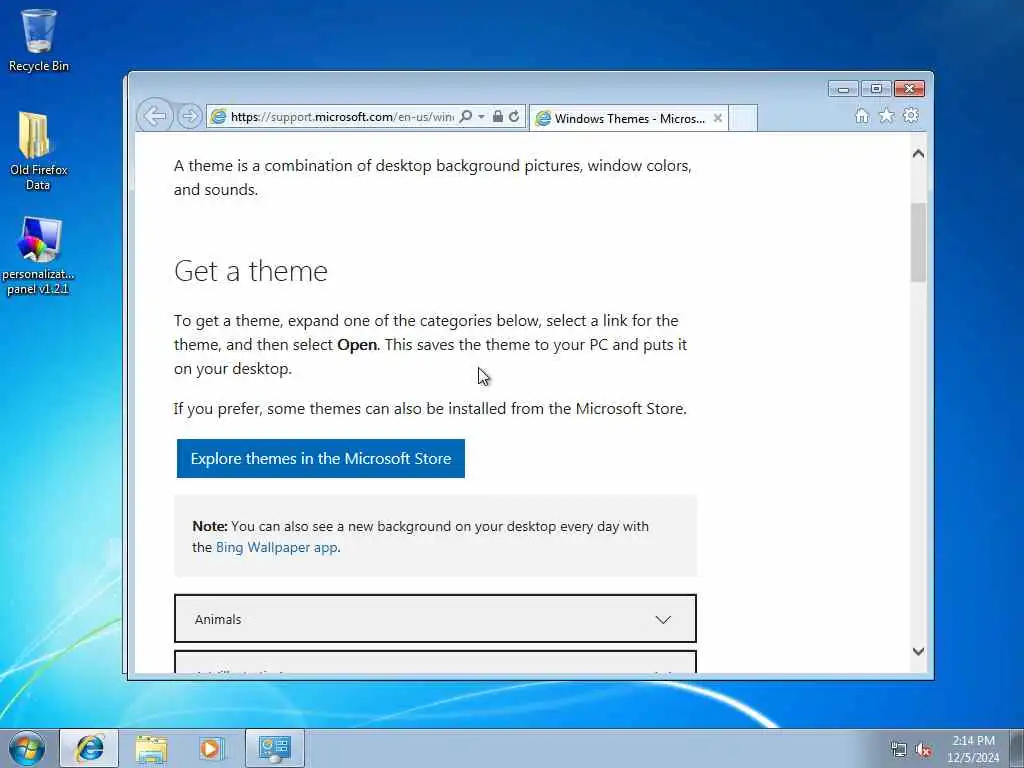Open the Bing Wallpaper app link

coord(277,547)
